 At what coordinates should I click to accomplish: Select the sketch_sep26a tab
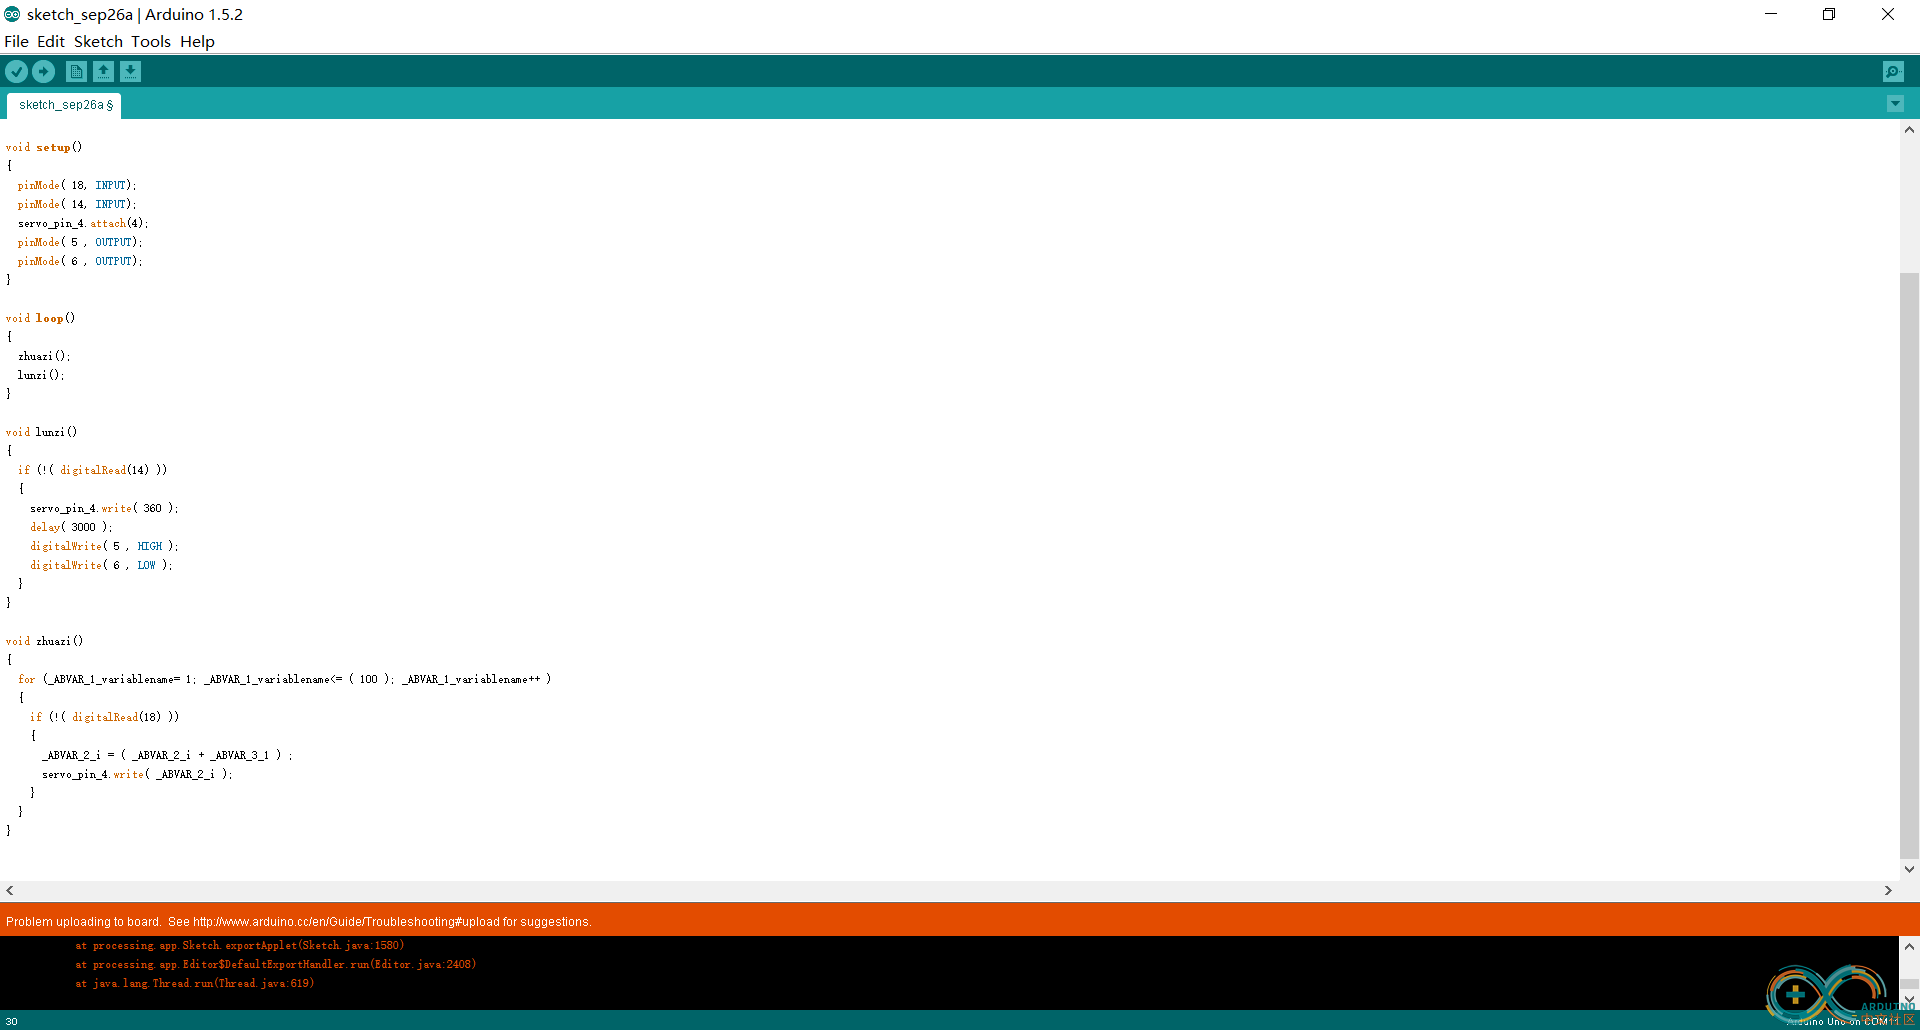coord(64,105)
